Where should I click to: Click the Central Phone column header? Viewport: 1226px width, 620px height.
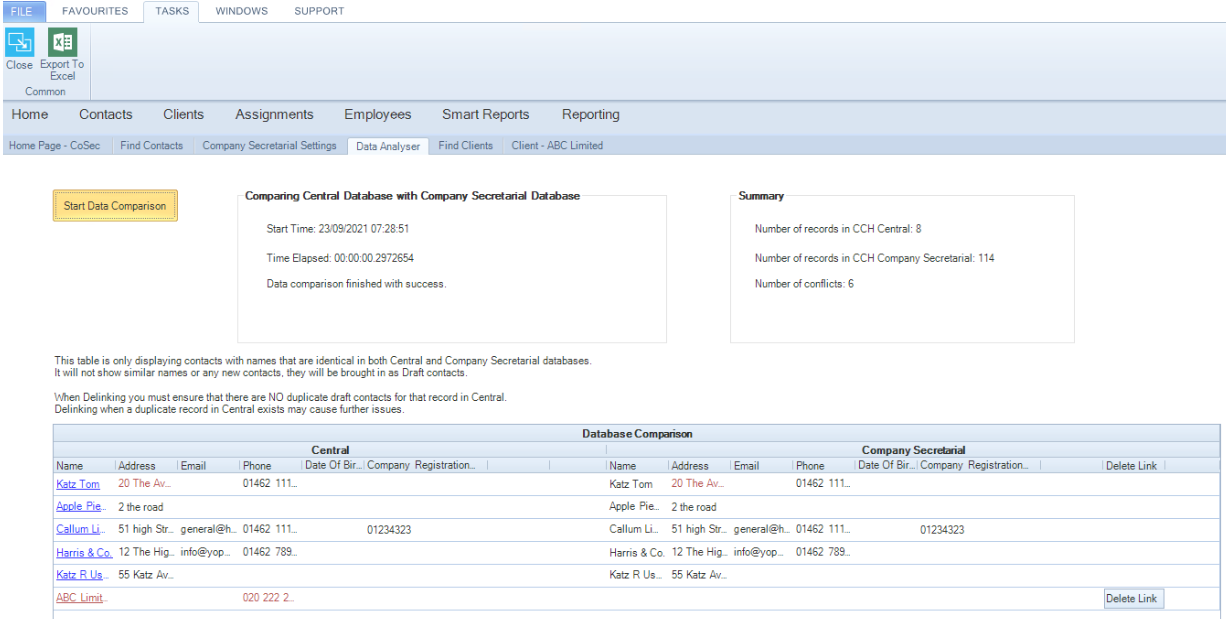[x=270, y=466]
